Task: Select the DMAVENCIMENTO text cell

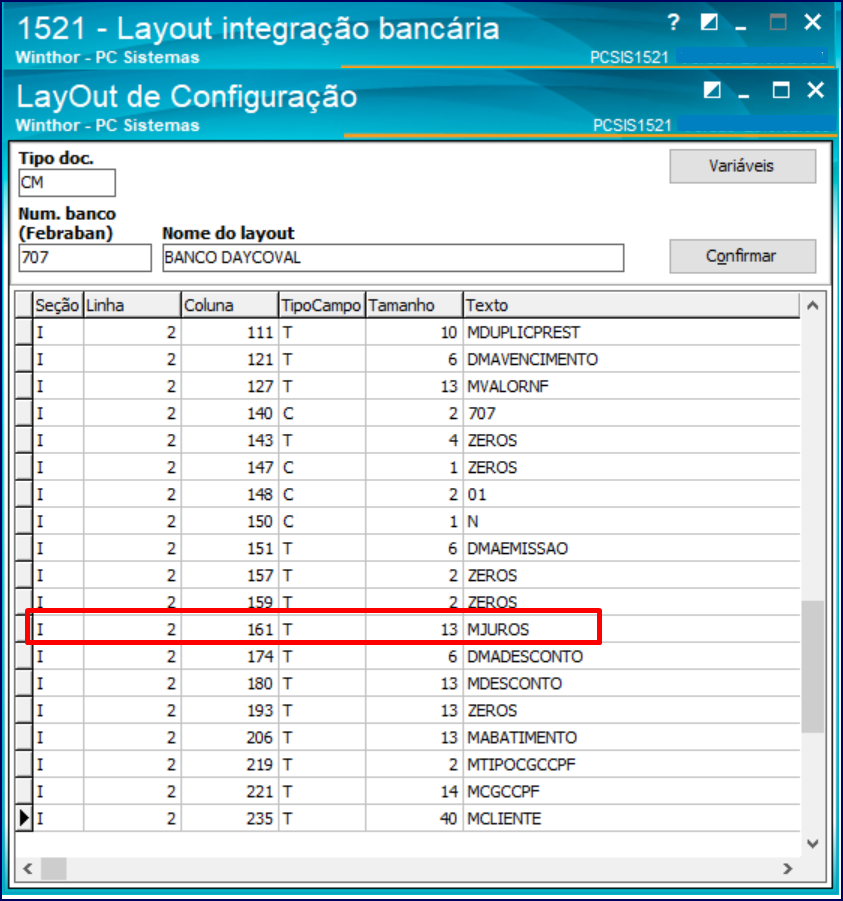Action: (632, 359)
